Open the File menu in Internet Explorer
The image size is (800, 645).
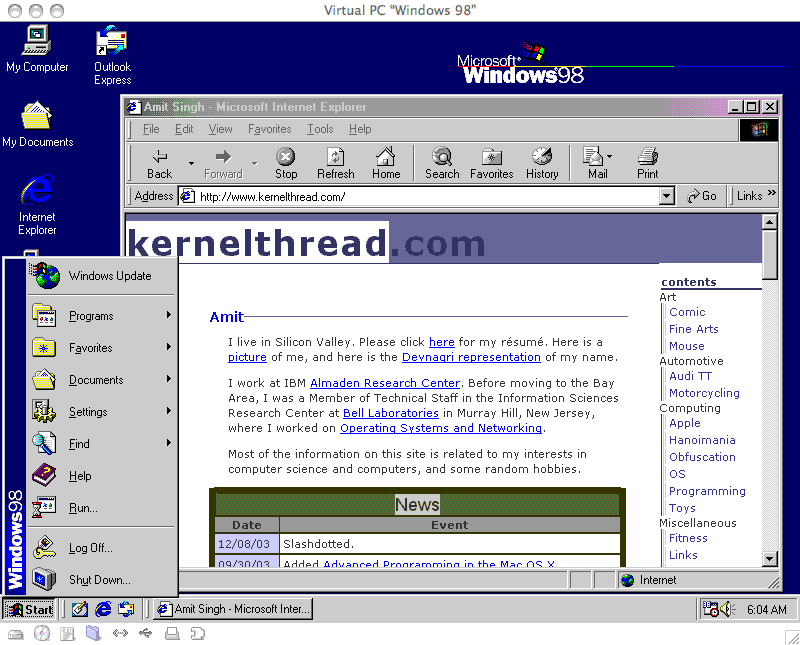pyautogui.click(x=151, y=129)
